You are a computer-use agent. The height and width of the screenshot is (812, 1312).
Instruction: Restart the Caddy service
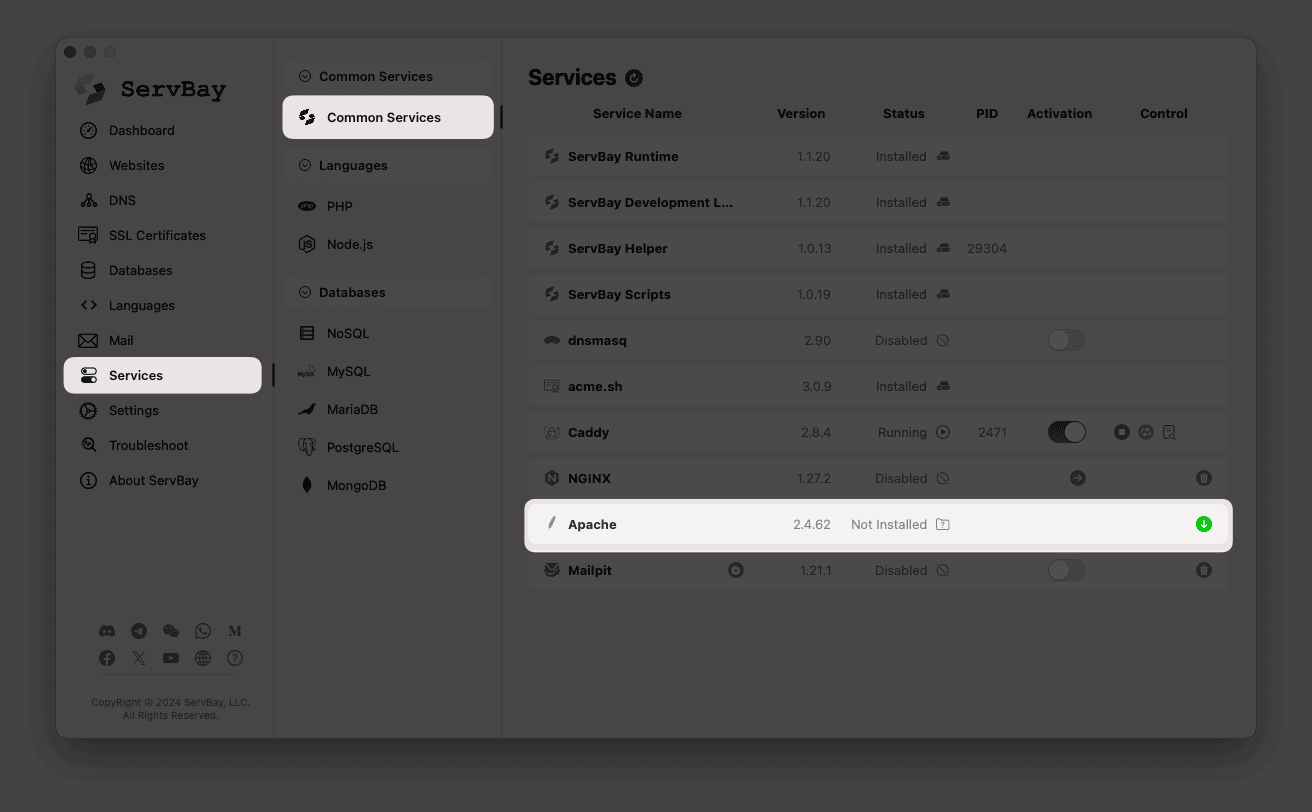[x=1146, y=432]
